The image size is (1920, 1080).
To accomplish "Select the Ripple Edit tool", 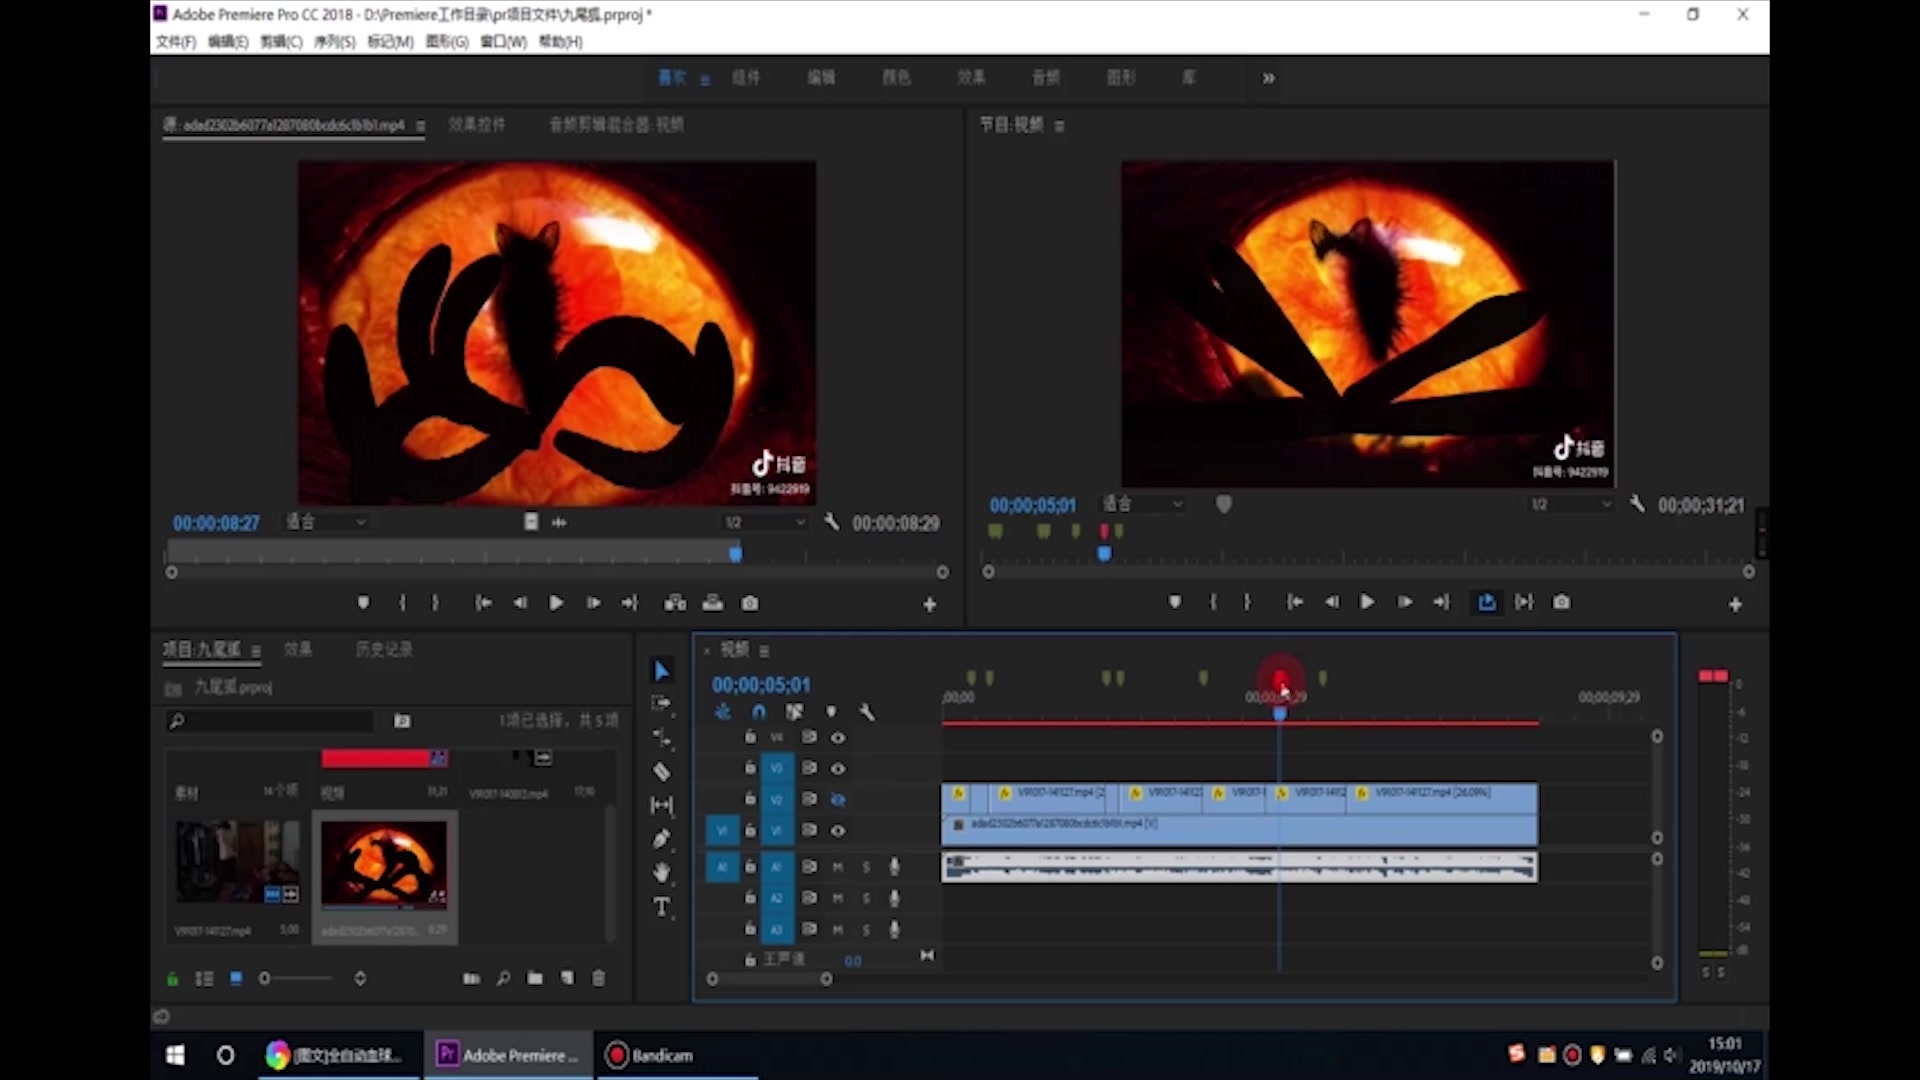I will [x=661, y=737].
